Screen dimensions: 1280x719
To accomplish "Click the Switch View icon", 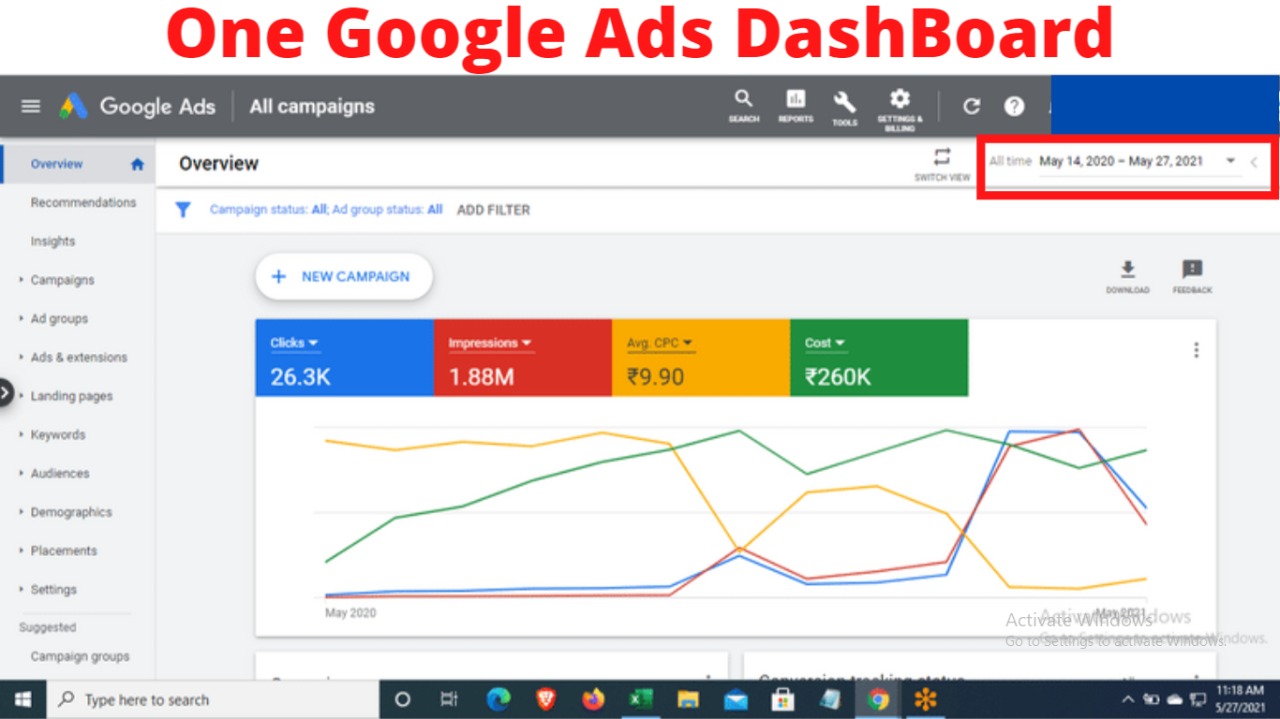I will [x=942, y=164].
